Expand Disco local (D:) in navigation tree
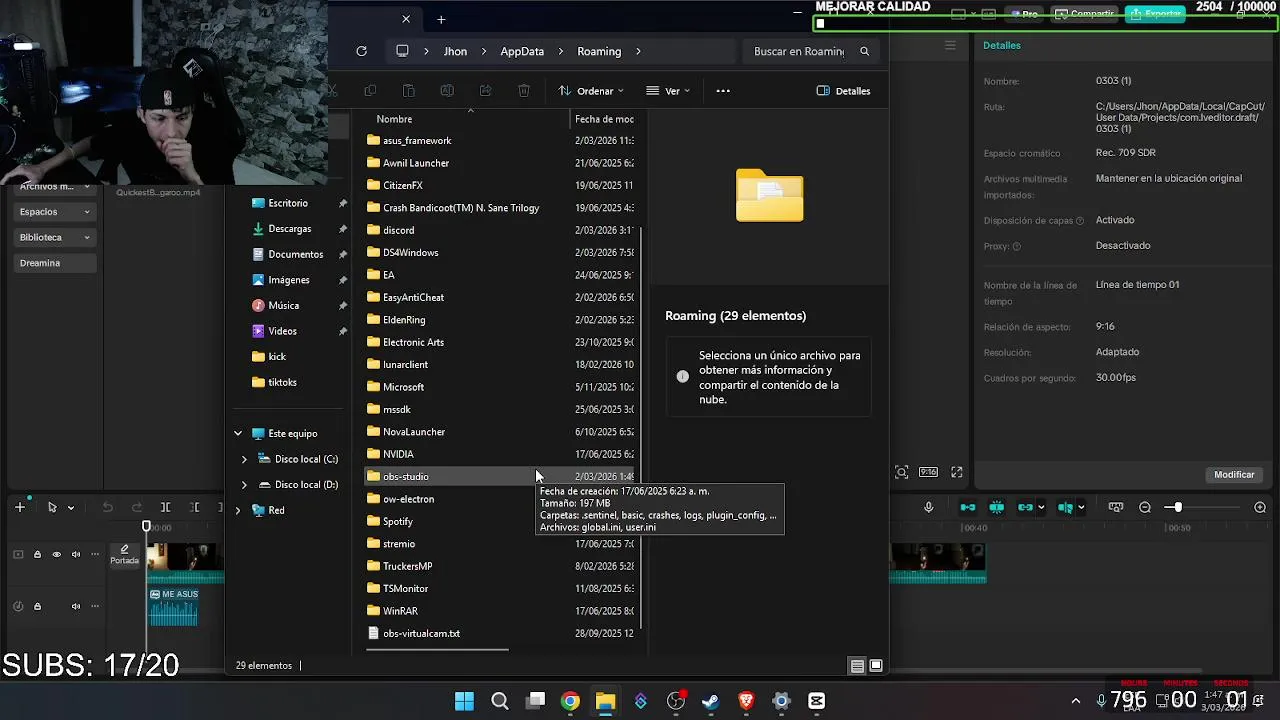Viewport: 1280px width, 720px height. [x=244, y=485]
